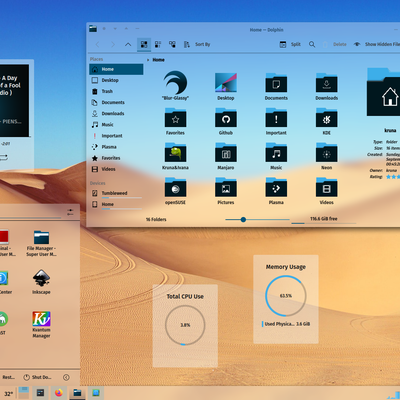Select the Kruna&Ivana folder icon
Screen dimensions: 400x400
pos(175,152)
